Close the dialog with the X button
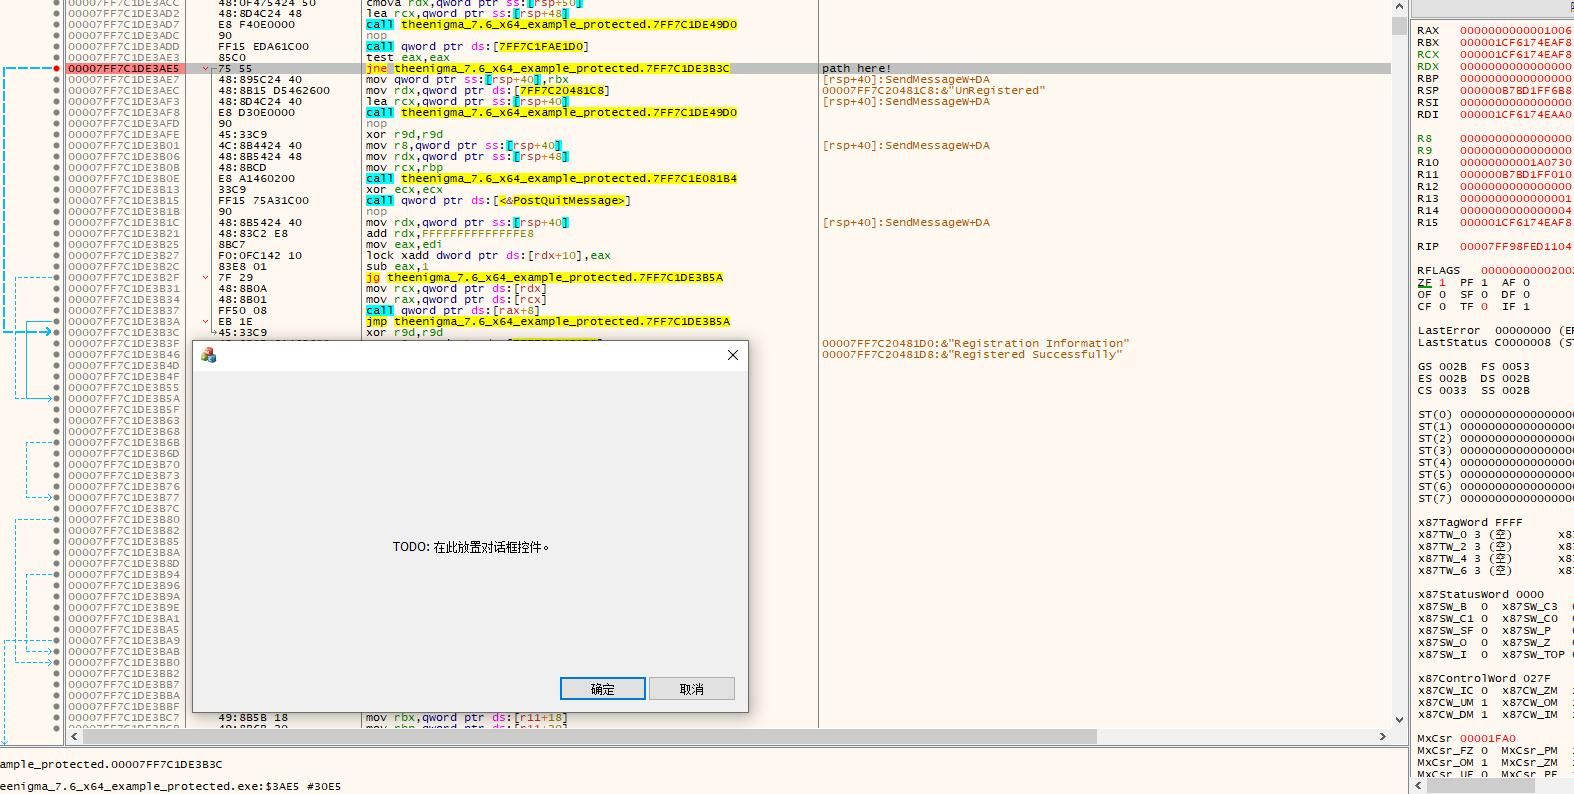This screenshot has width=1574, height=794. [733, 355]
